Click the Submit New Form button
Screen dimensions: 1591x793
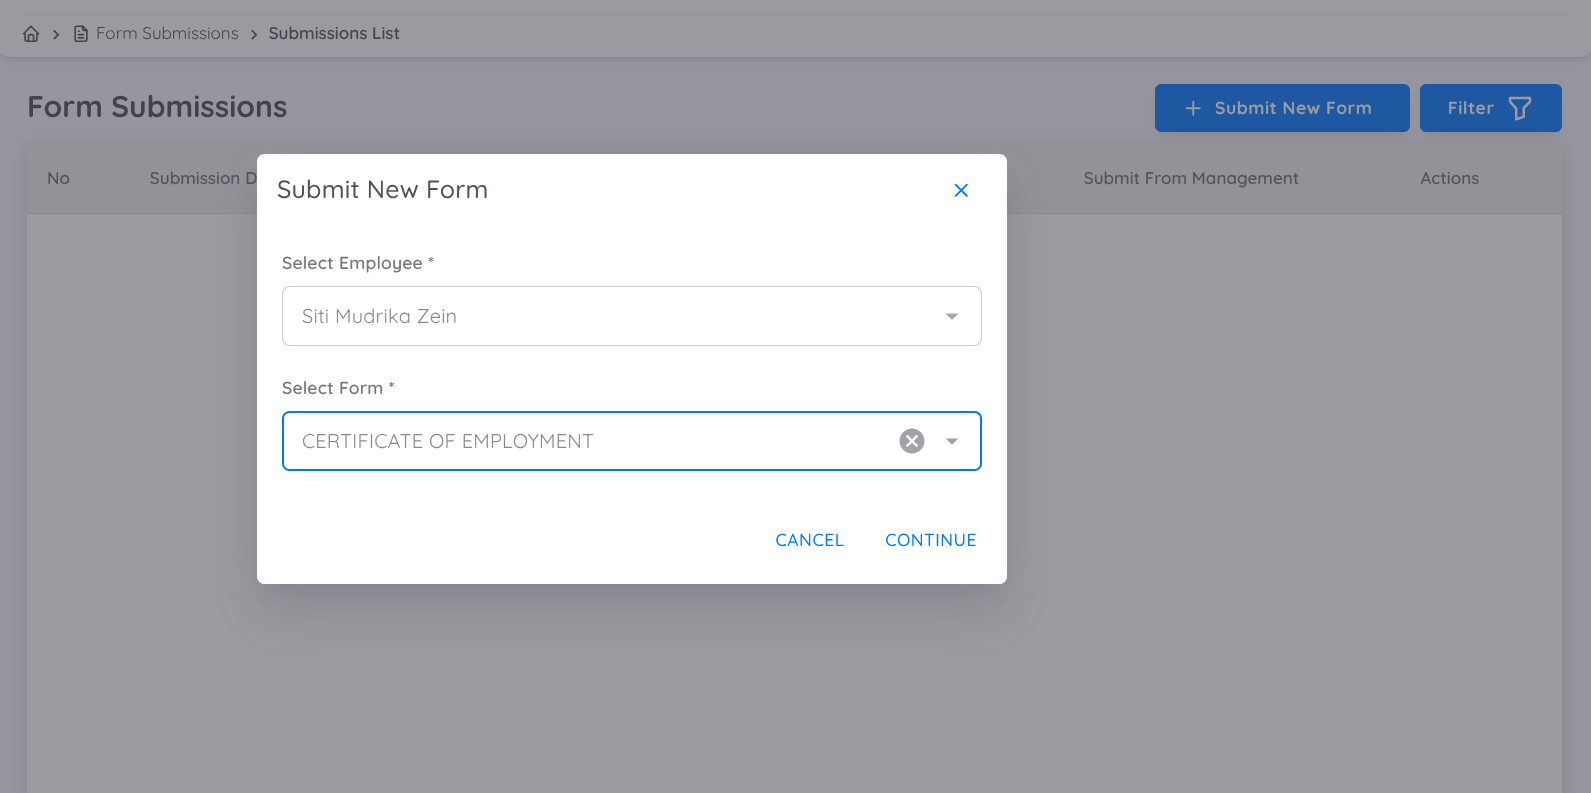coord(1281,107)
